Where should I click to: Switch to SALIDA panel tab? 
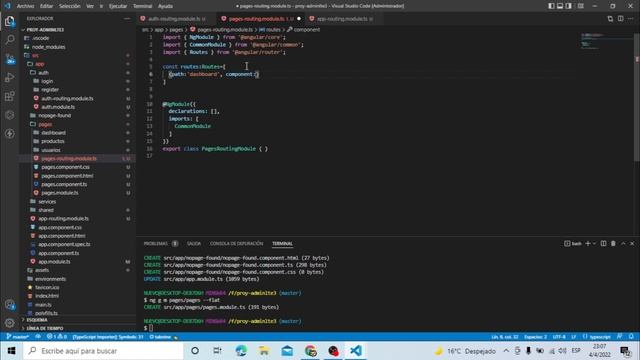(x=194, y=244)
